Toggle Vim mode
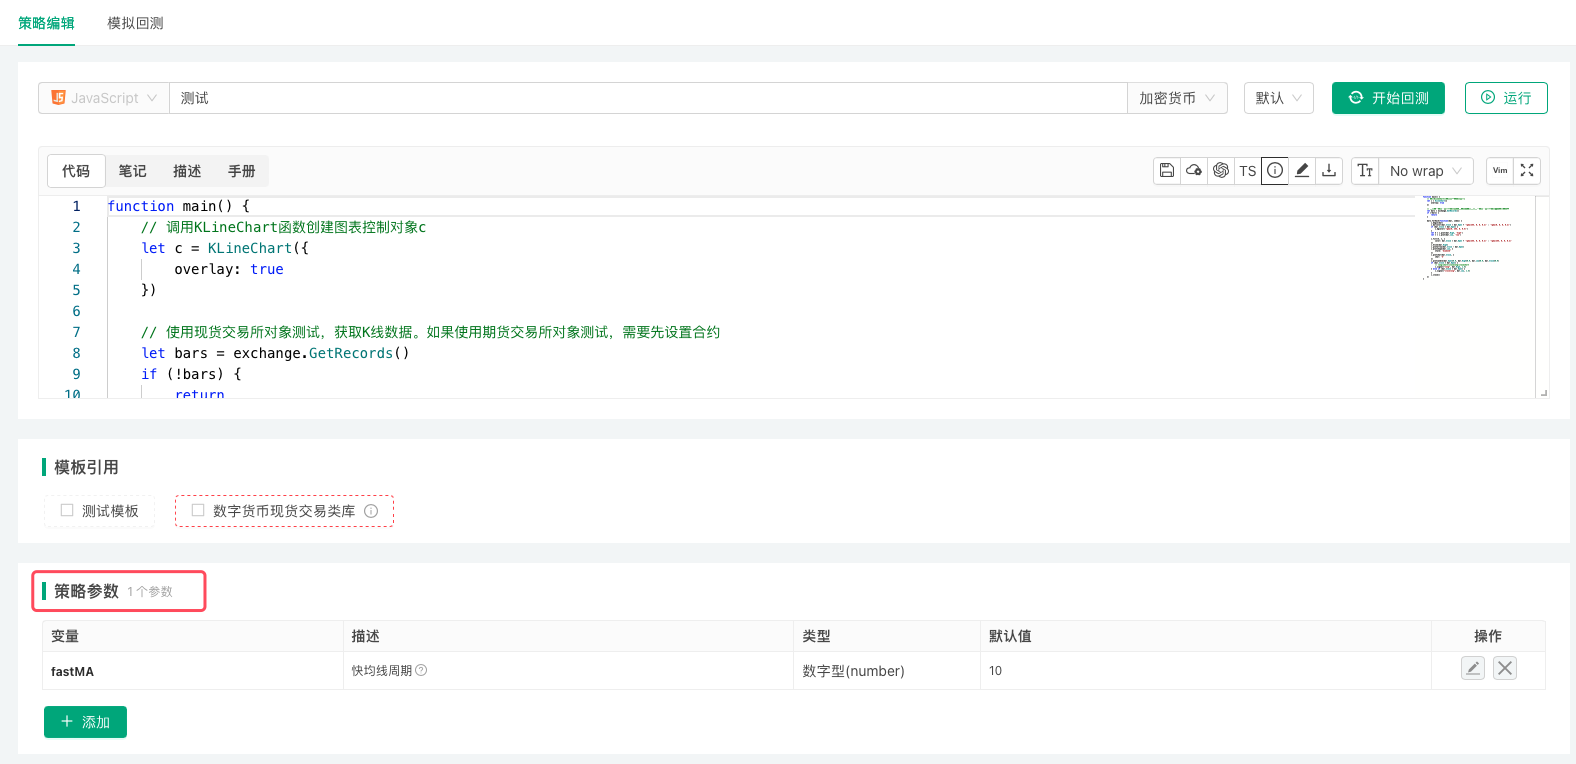 1500,171
